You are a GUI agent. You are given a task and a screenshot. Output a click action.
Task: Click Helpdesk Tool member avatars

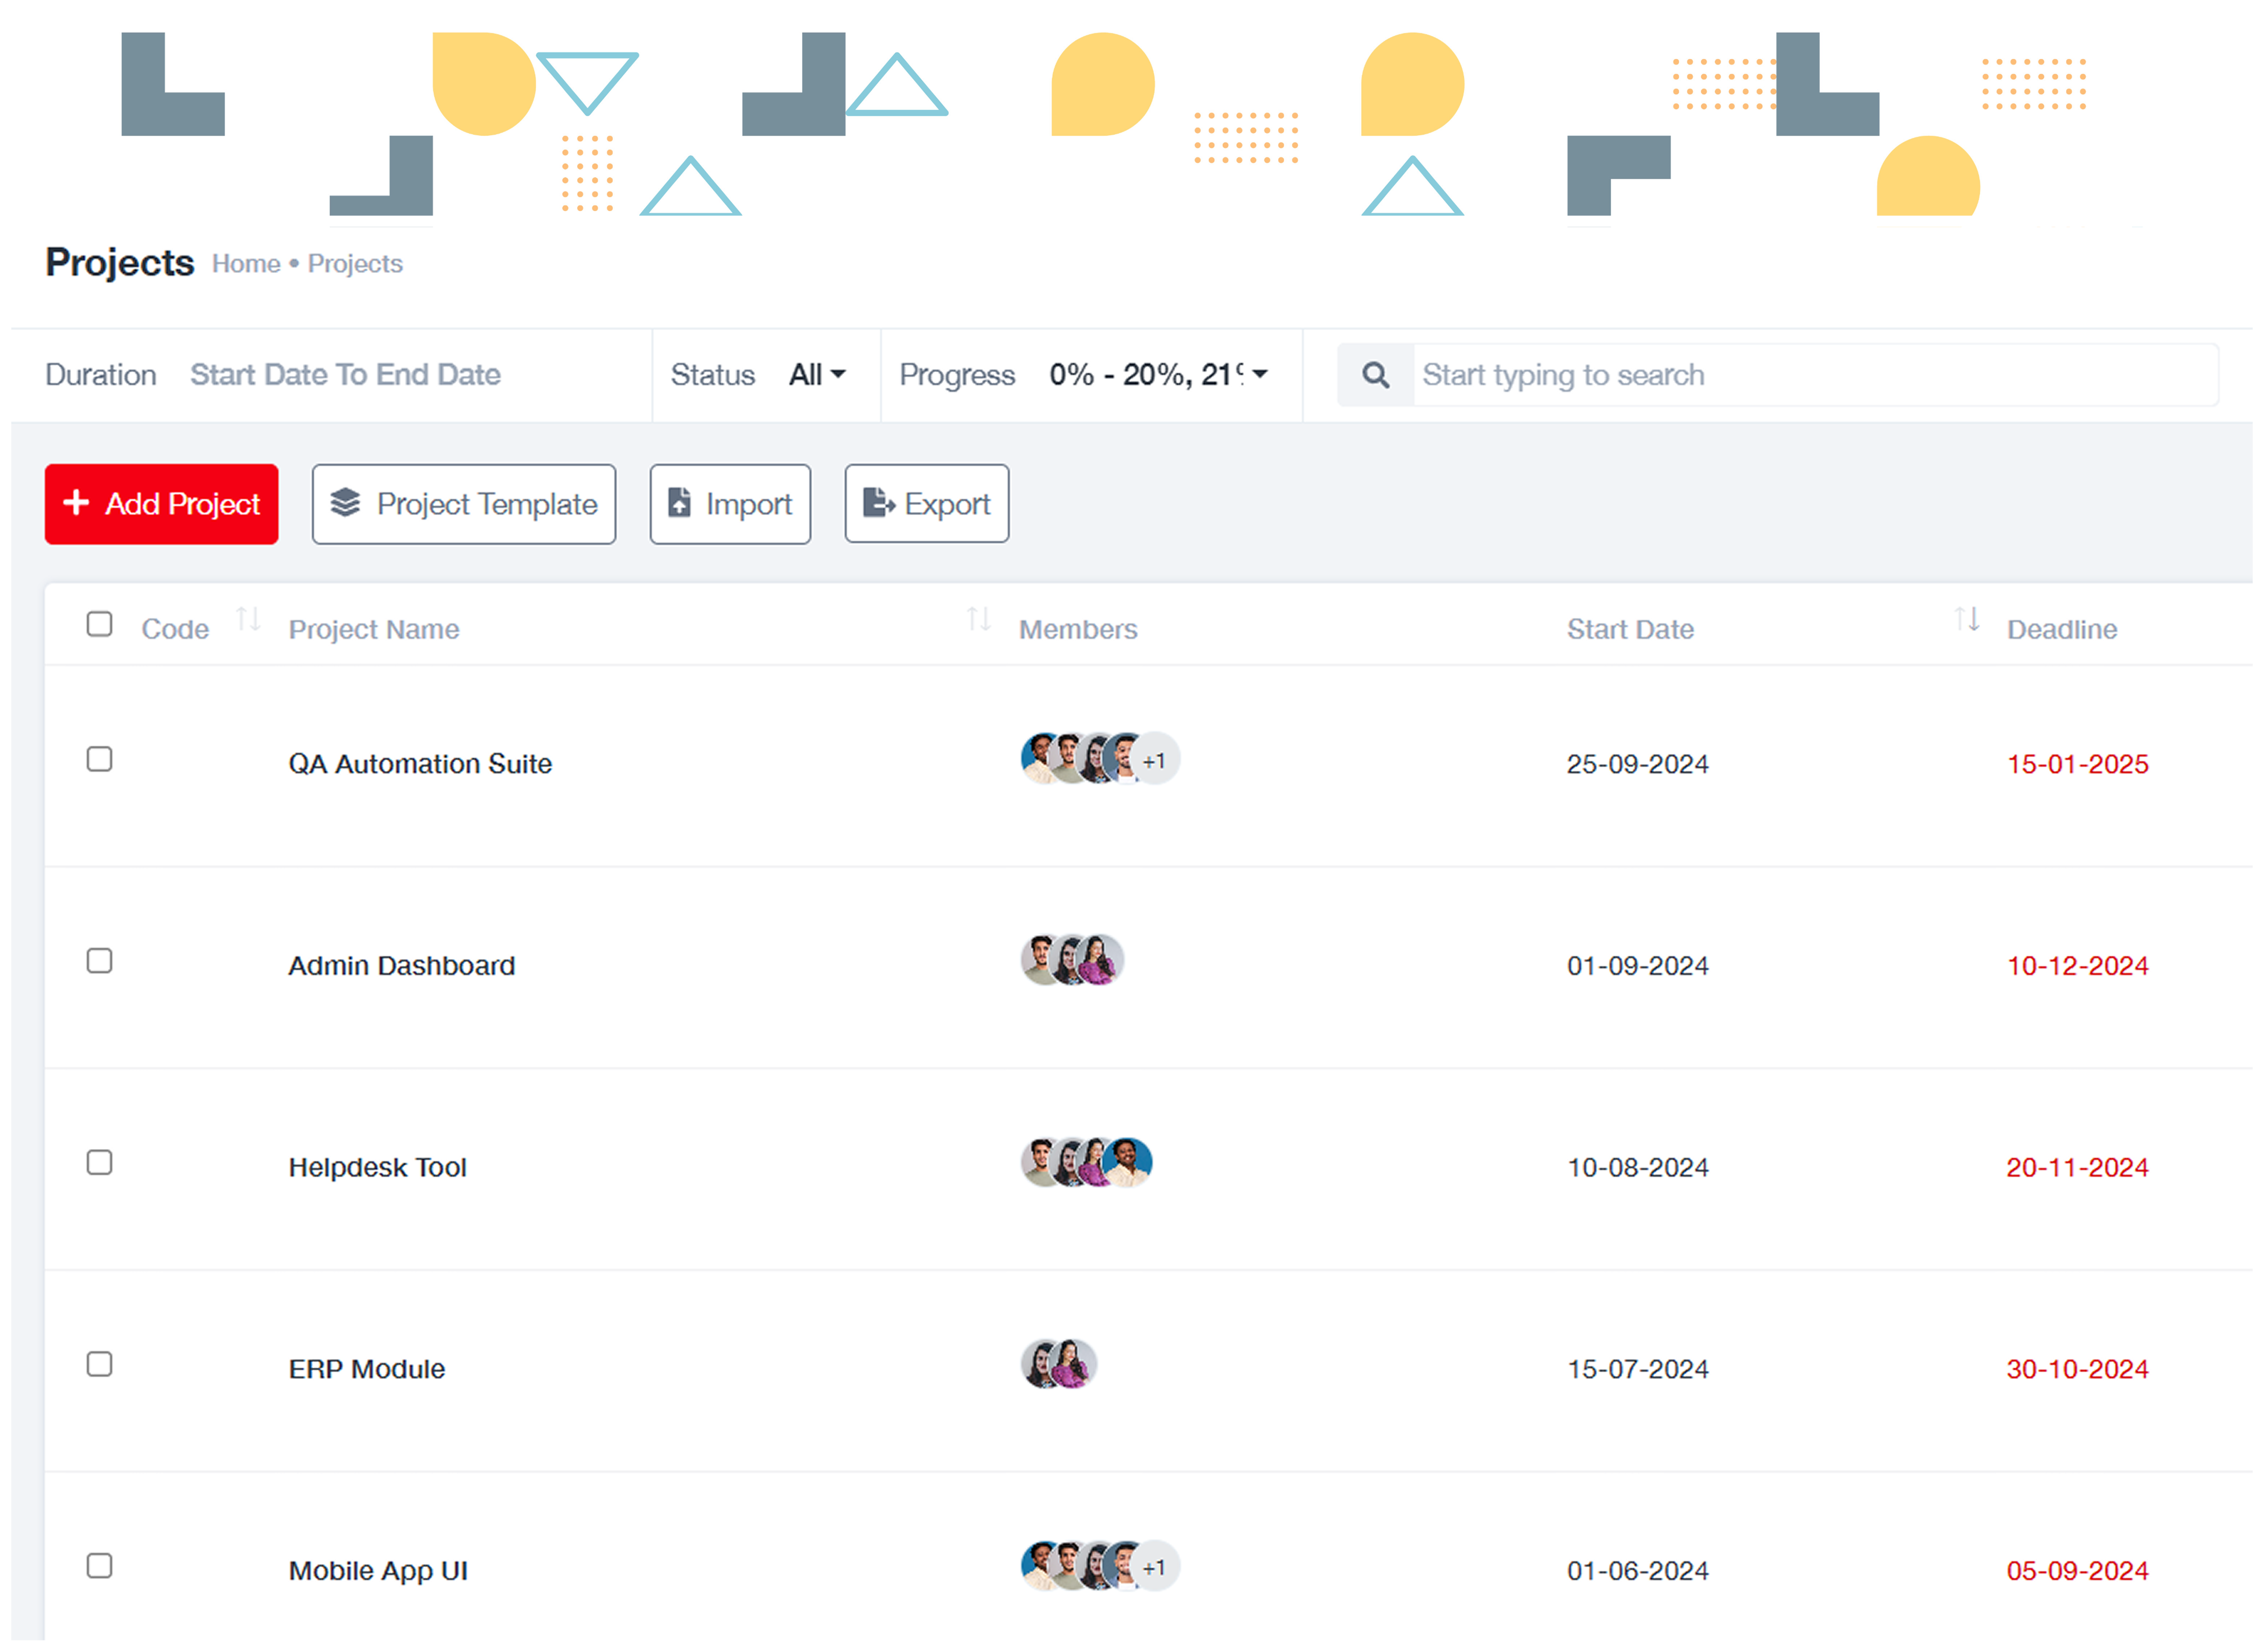[x=1086, y=1163]
